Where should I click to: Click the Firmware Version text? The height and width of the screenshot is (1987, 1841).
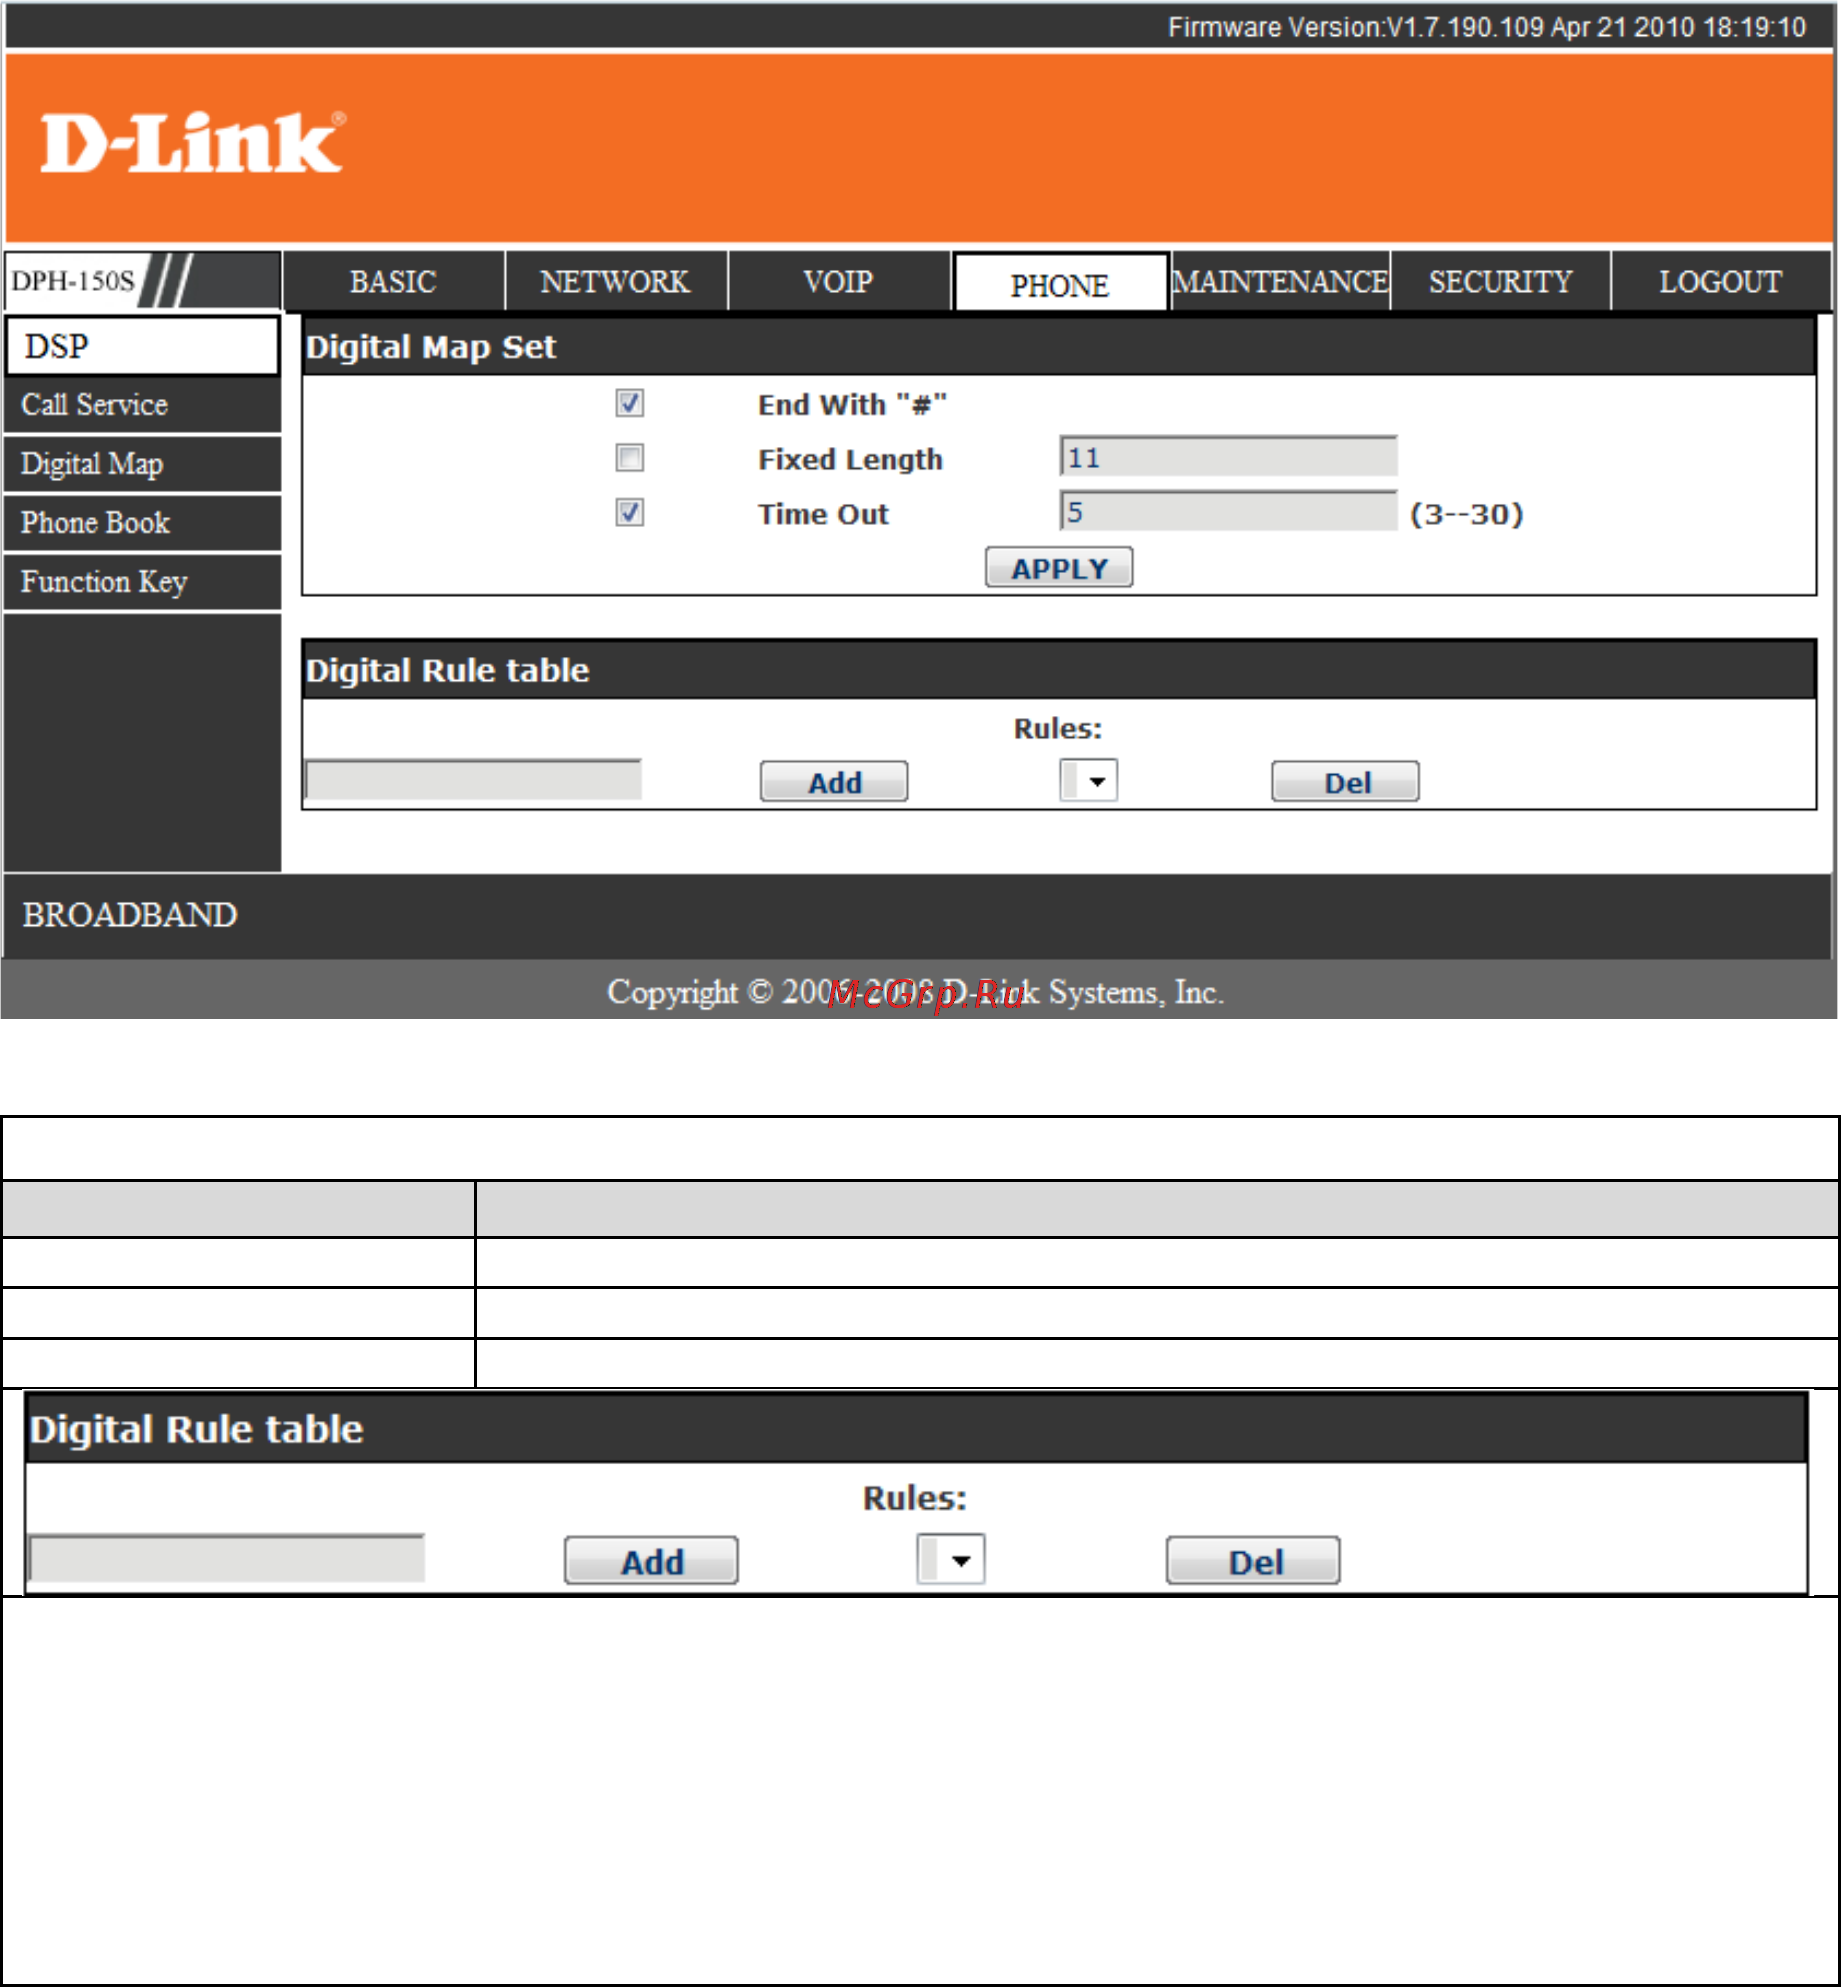click(x=1487, y=27)
